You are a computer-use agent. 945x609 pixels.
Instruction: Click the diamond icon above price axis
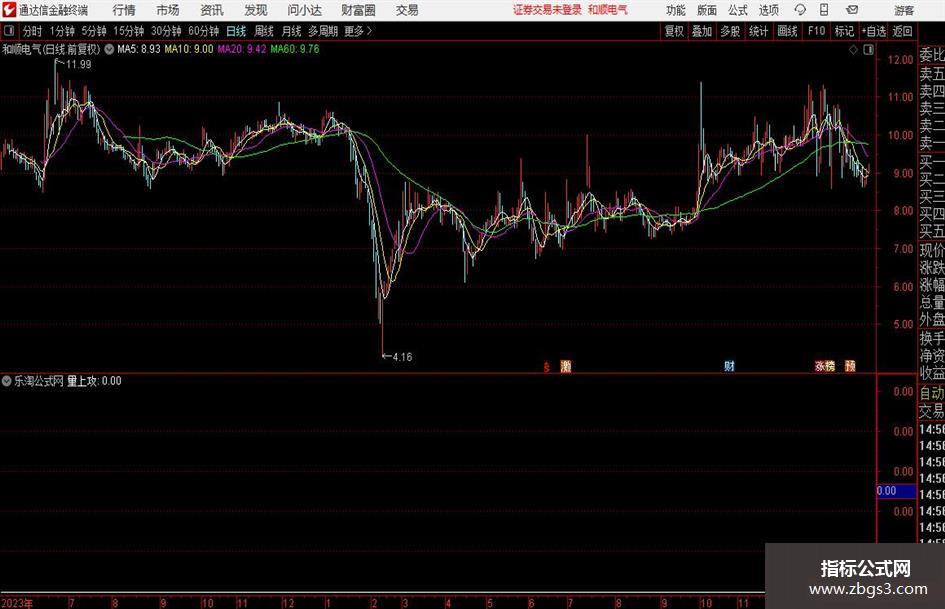point(853,50)
